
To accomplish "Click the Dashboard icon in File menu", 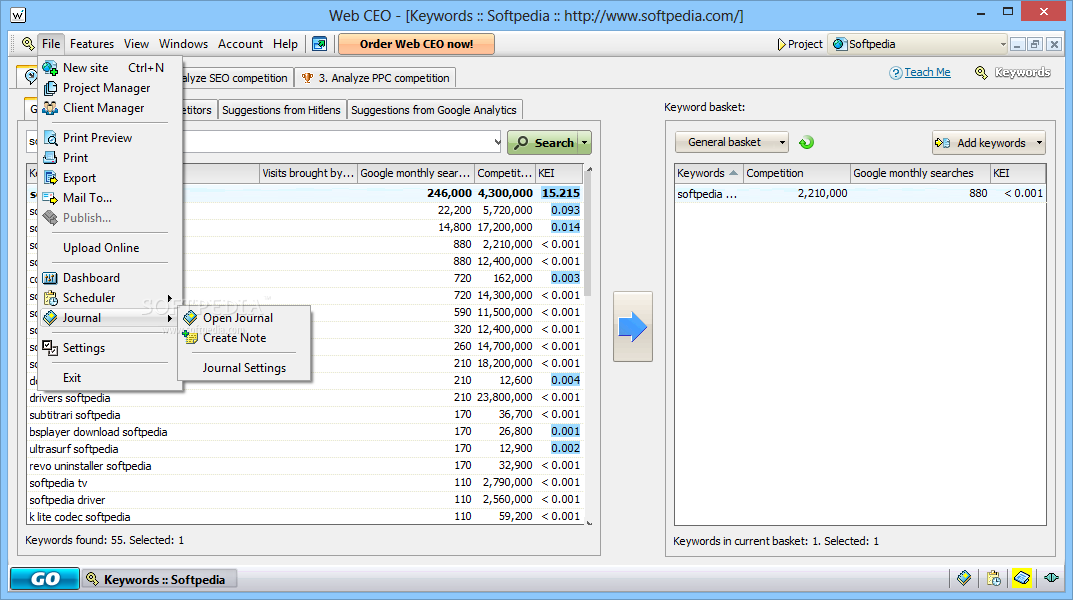I will [50, 278].
